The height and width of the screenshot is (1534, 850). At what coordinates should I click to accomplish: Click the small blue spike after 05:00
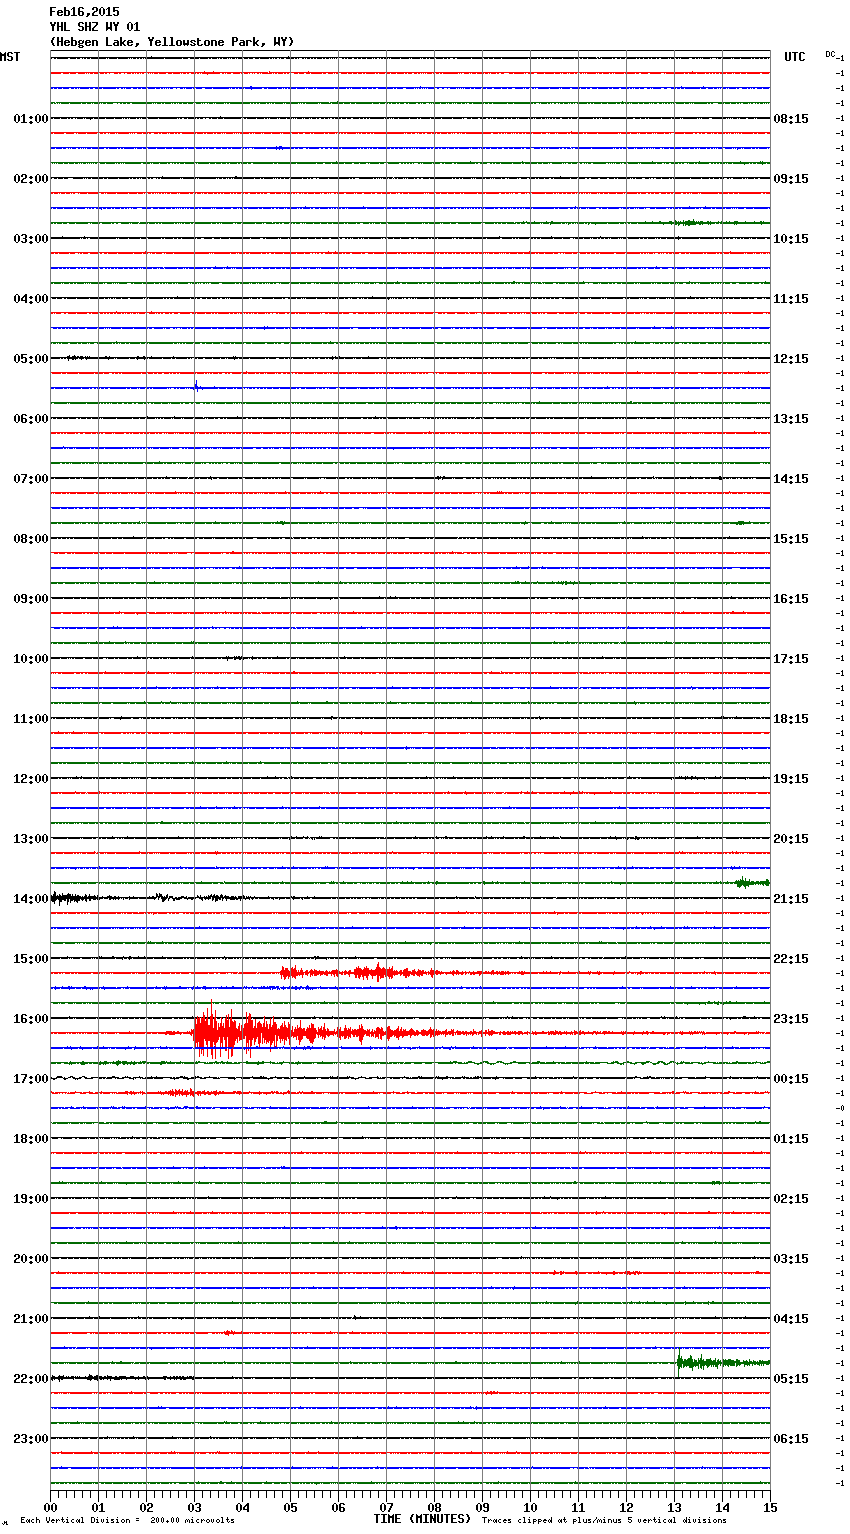pyautogui.click(x=196, y=386)
